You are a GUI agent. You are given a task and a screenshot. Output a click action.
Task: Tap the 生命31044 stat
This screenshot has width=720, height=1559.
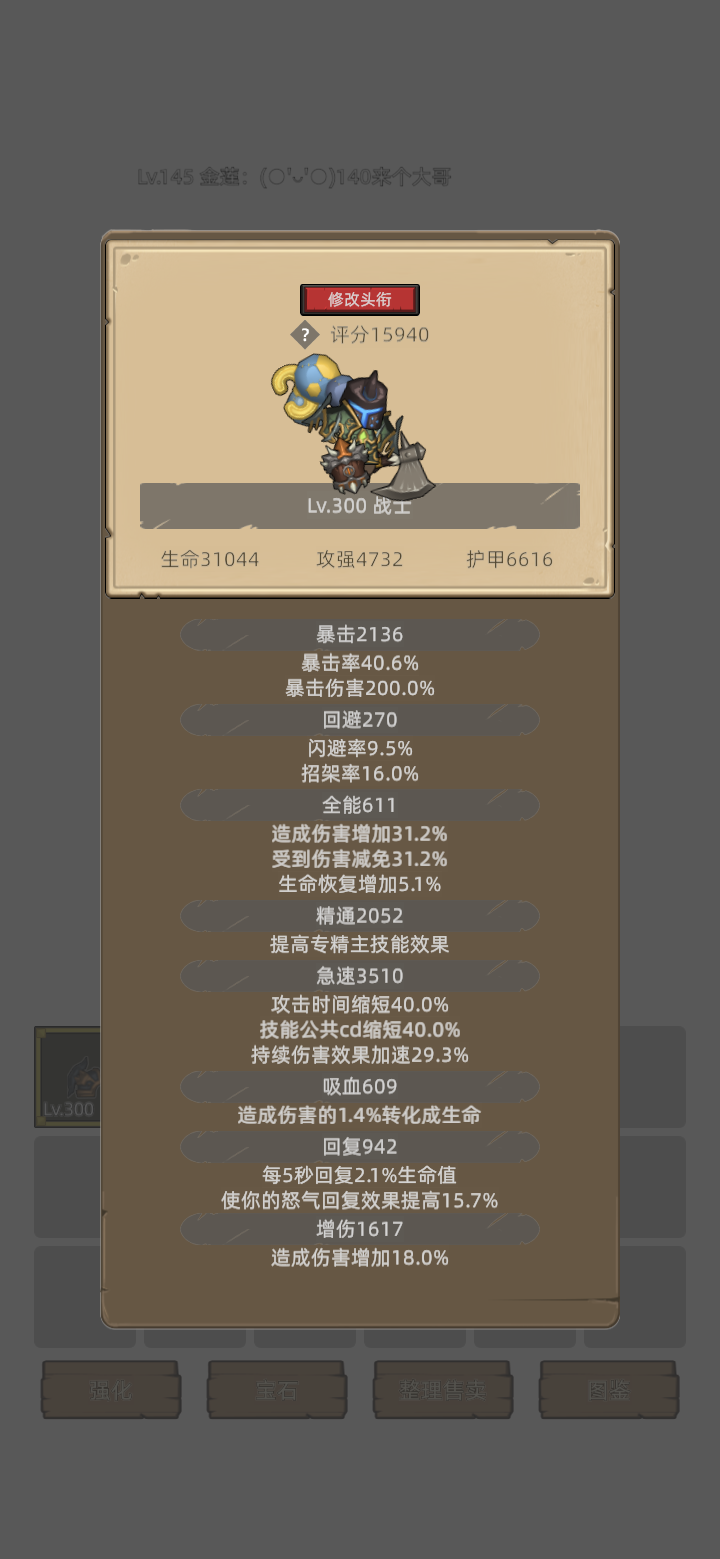point(210,559)
